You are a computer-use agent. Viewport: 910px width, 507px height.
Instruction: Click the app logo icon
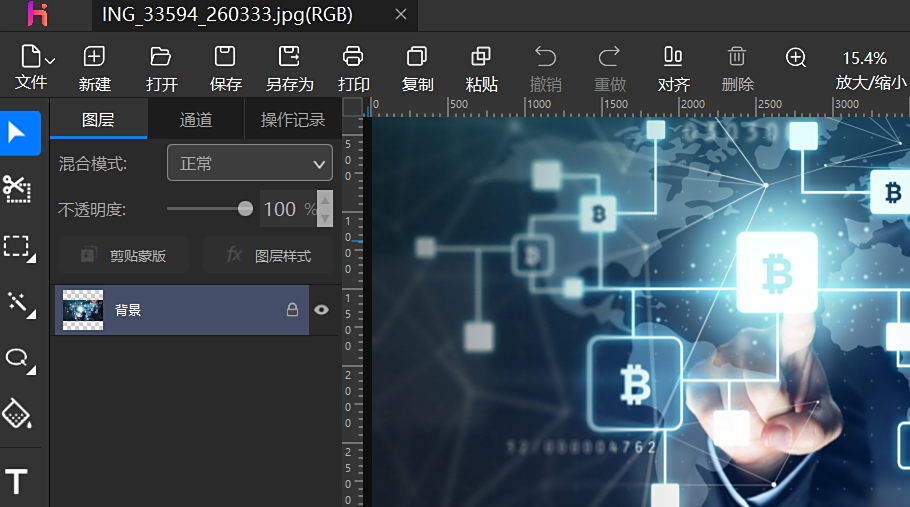point(38,15)
